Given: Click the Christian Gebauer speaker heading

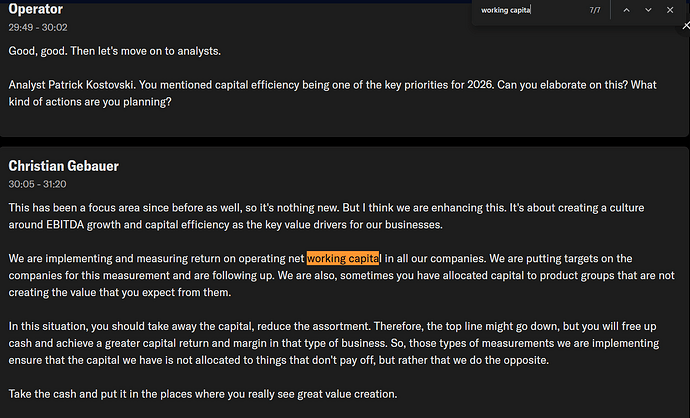Looking at the screenshot, I should coord(64,165).
